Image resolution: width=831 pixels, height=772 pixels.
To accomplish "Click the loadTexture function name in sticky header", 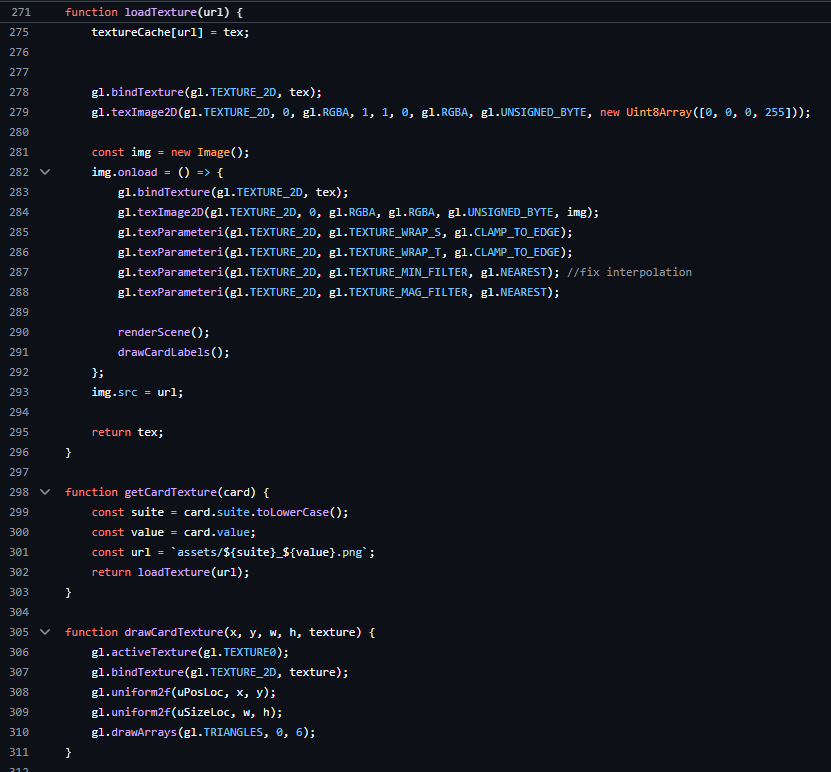I will click(x=161, y=12).
